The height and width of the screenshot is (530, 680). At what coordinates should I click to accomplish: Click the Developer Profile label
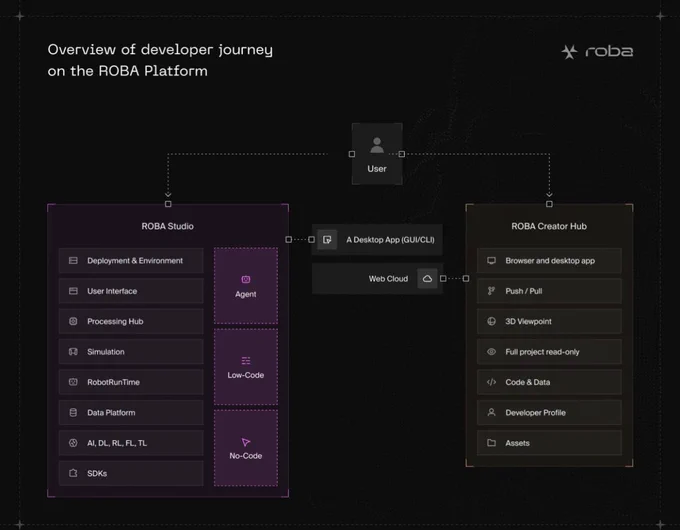535,412
